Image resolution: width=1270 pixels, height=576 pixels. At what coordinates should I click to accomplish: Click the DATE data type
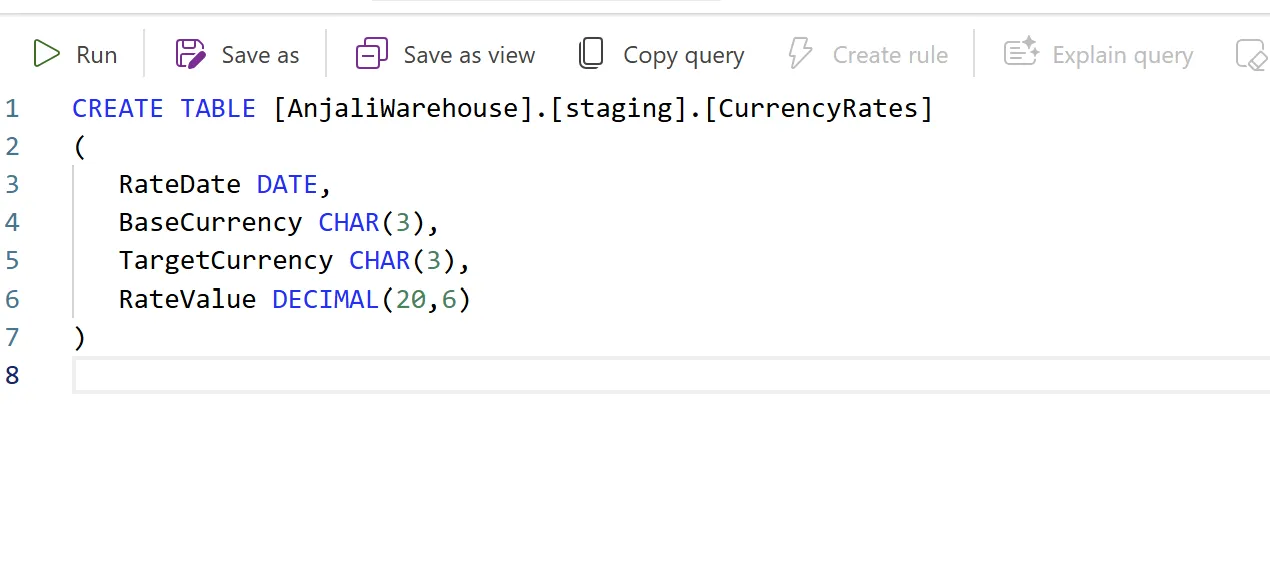tap(287, 185)
